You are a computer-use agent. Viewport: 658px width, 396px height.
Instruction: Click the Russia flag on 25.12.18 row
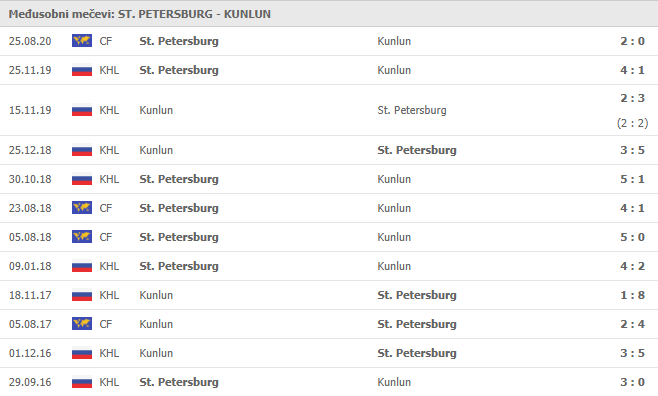[82, 150]
